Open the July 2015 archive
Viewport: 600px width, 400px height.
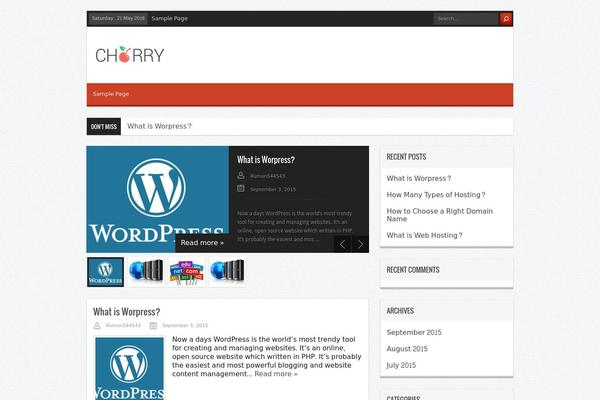[401, 365]
